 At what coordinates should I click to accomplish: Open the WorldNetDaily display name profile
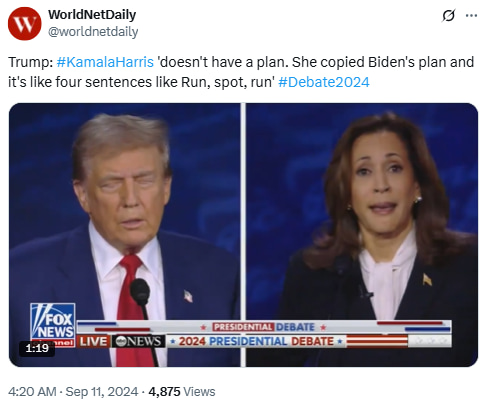click(x=92, y=15)
